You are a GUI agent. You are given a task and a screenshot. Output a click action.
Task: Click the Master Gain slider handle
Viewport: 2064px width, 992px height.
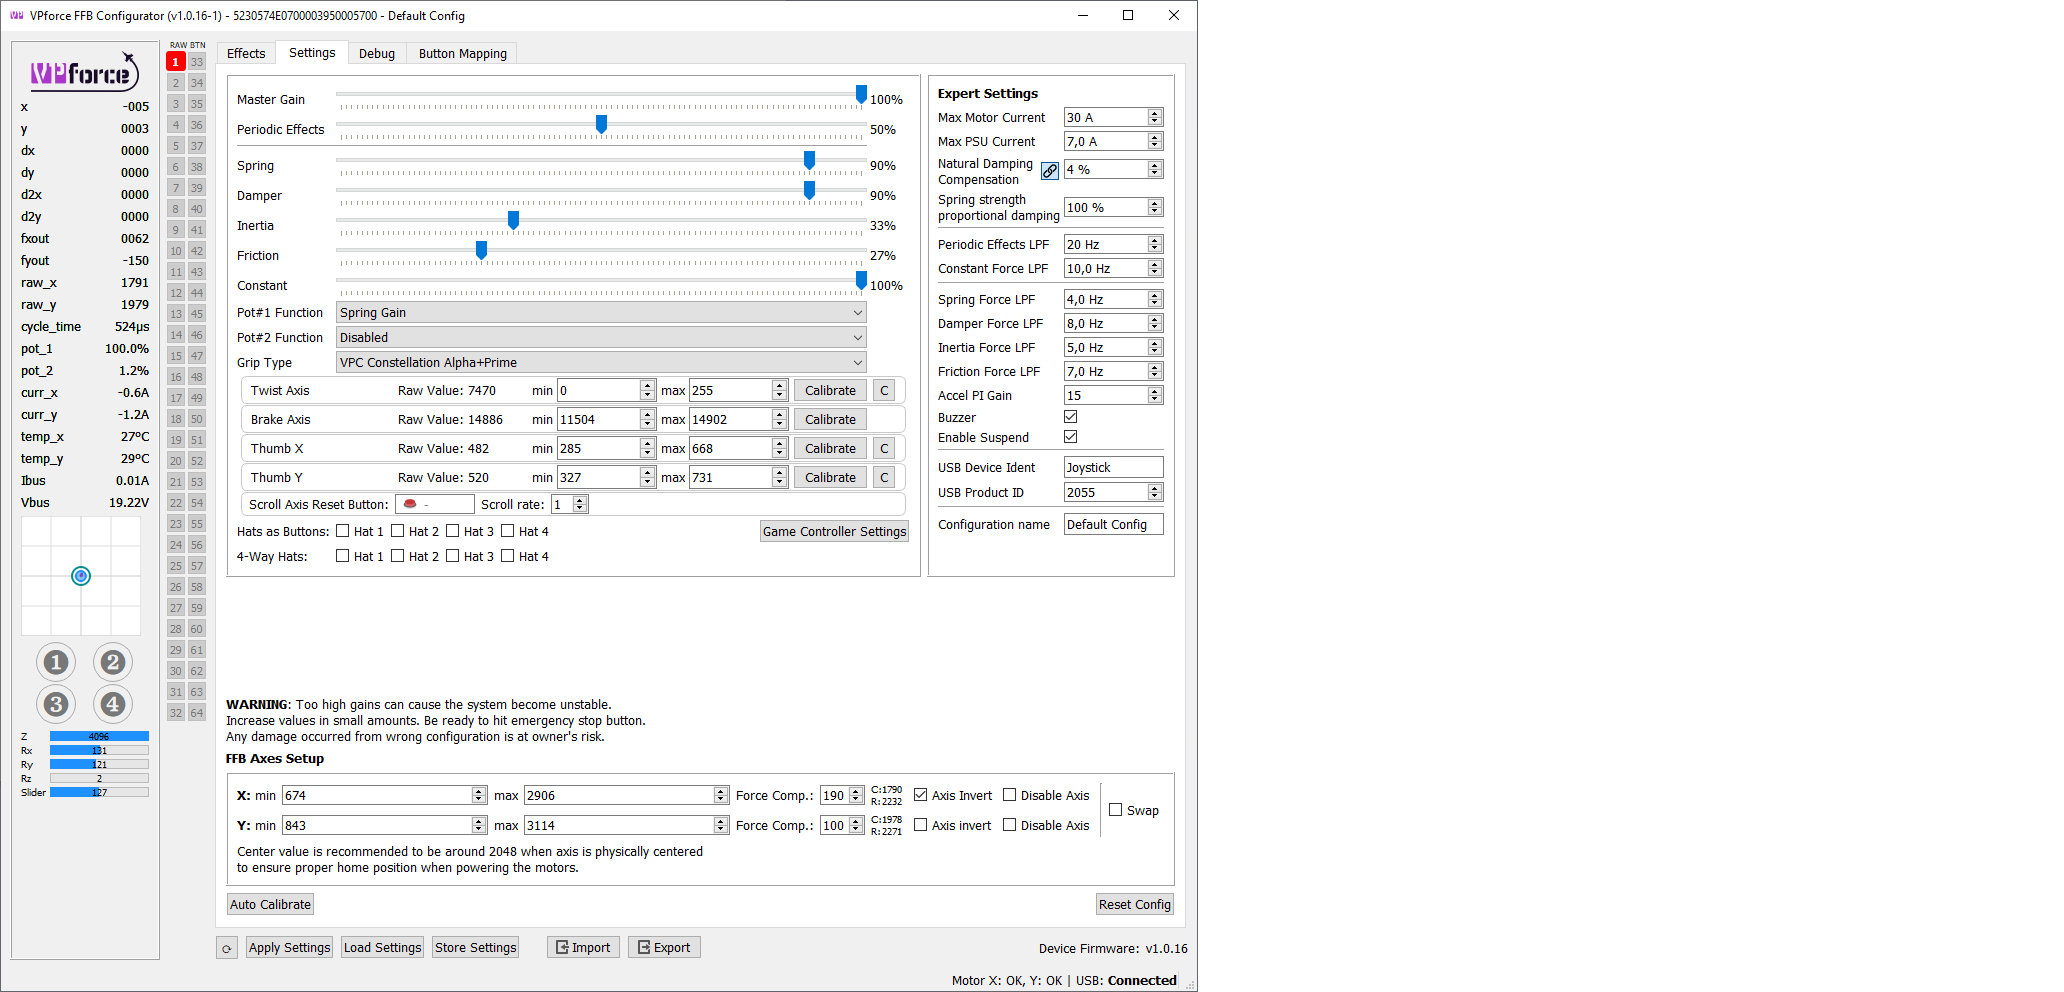coord(861,94)
